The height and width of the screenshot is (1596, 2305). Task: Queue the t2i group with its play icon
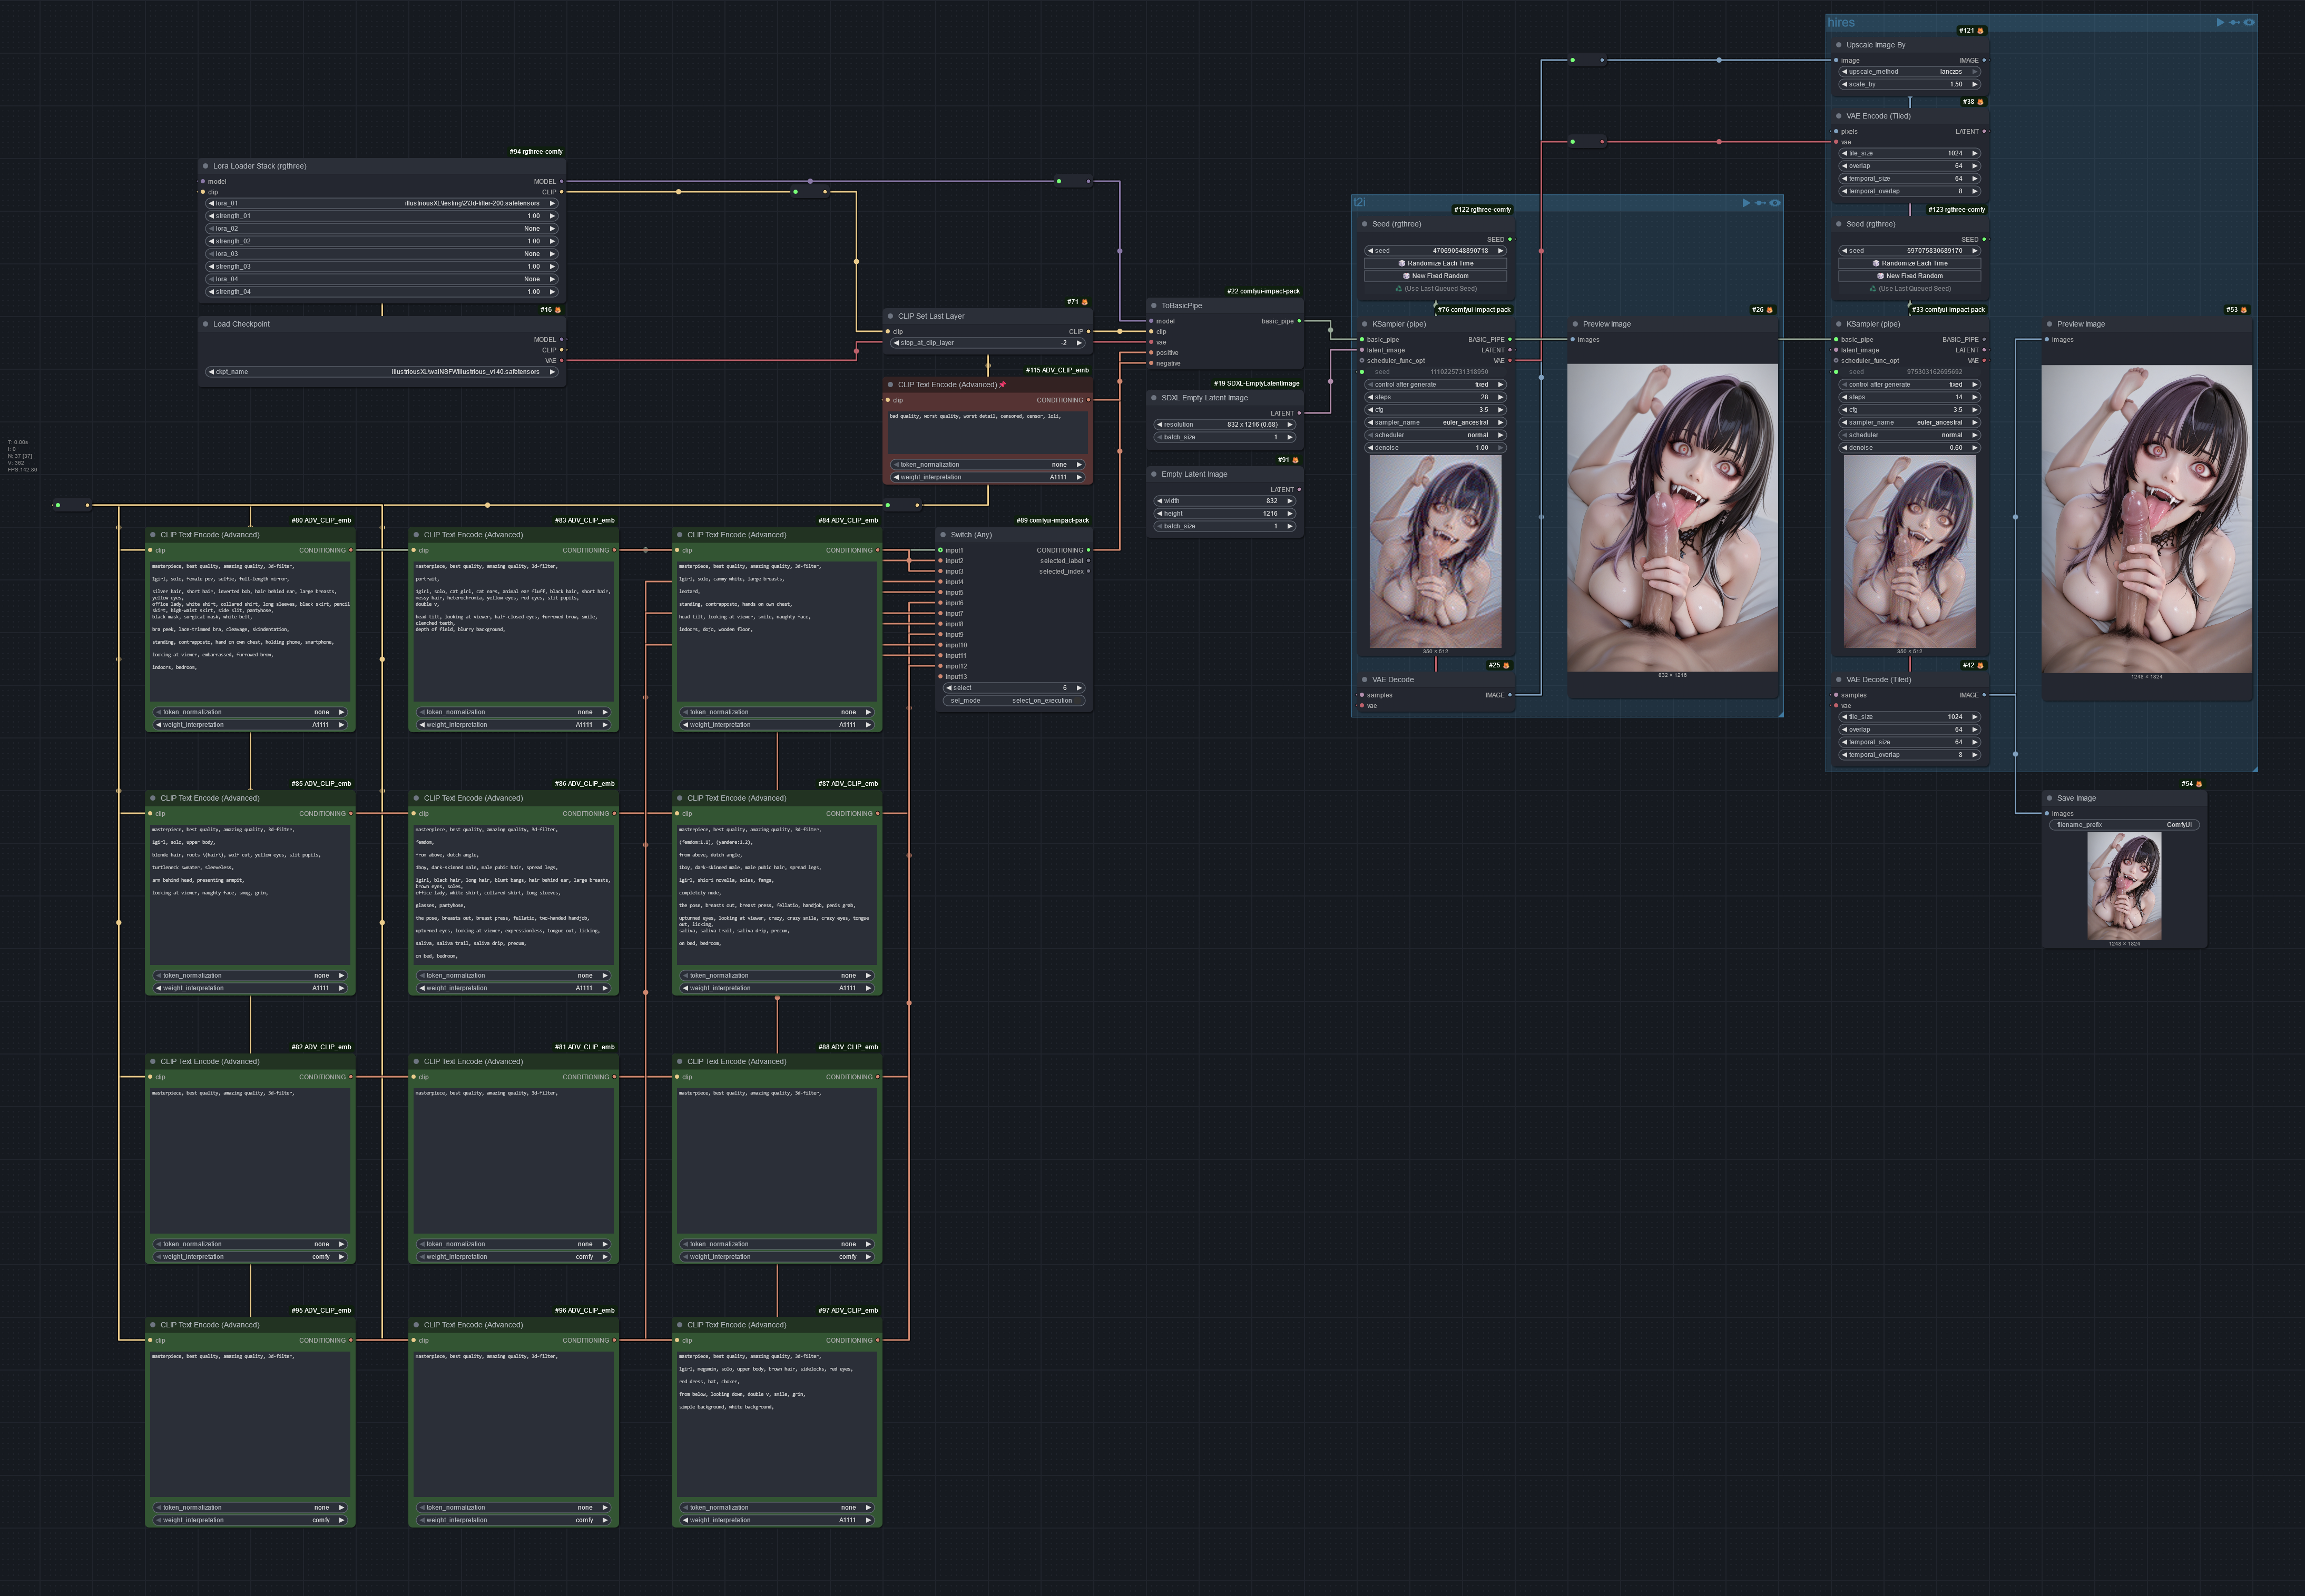(x=1746, y=203)
